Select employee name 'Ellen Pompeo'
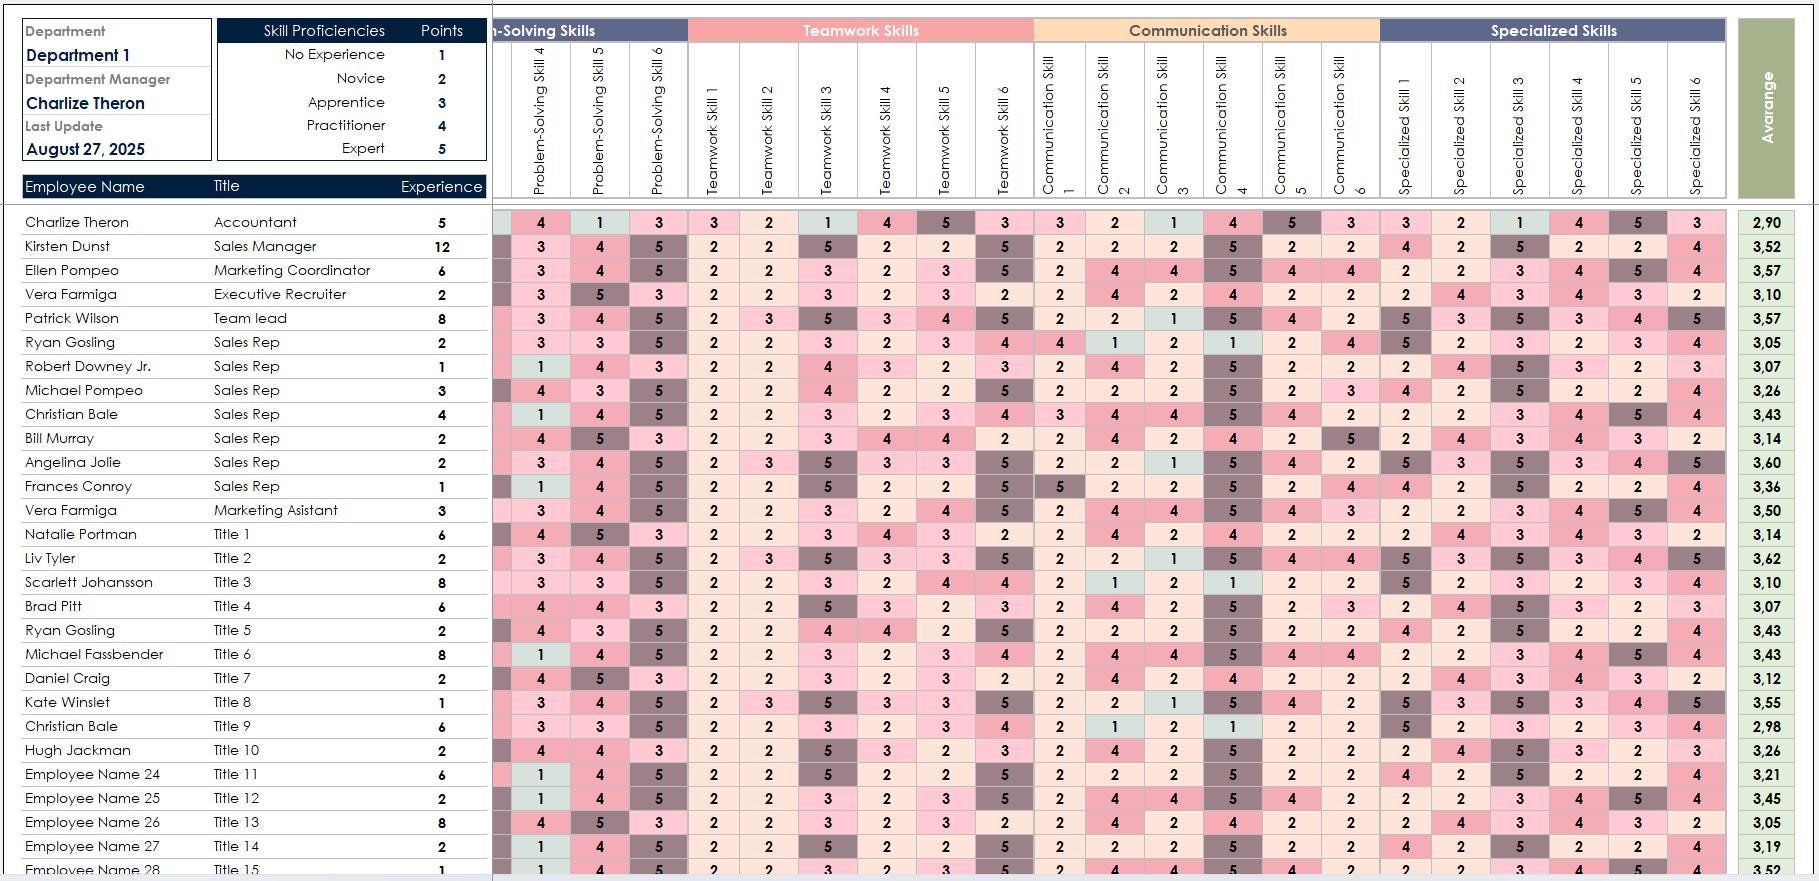 coord(71,270)
